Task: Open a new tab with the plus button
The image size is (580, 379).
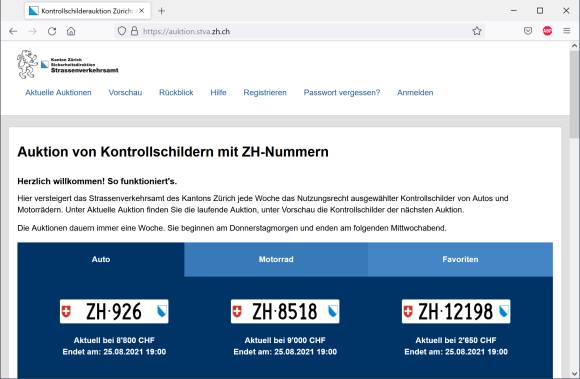Action: (161, 11)
